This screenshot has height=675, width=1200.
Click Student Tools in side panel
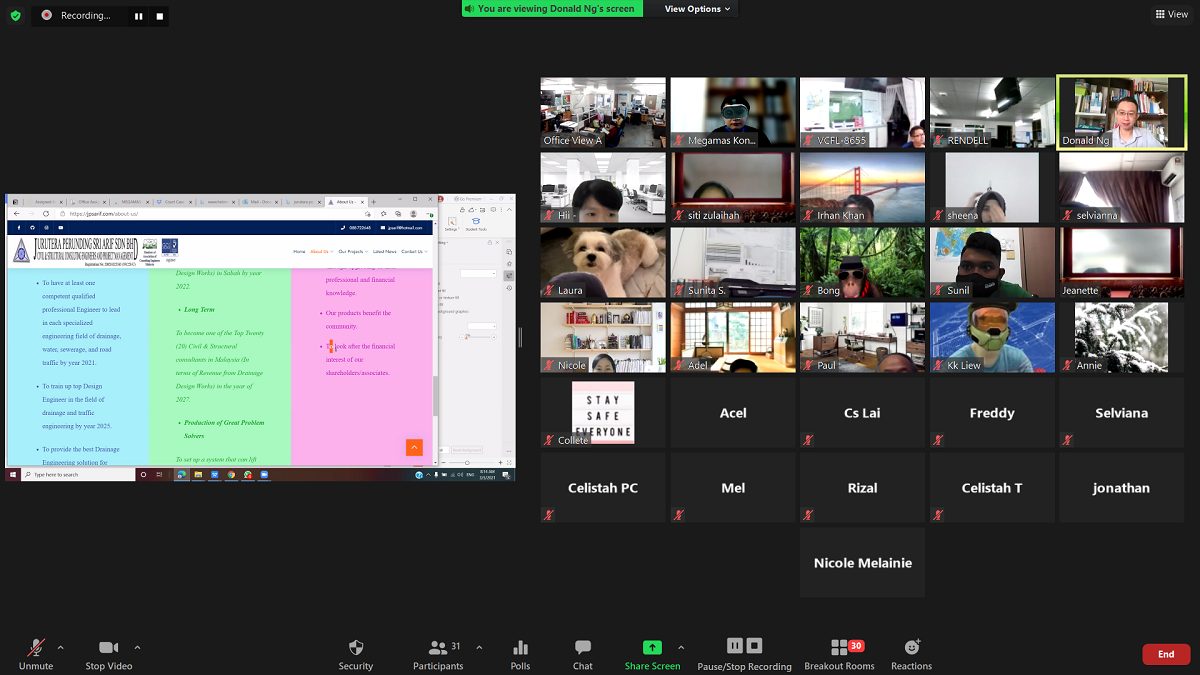(476, 225)
